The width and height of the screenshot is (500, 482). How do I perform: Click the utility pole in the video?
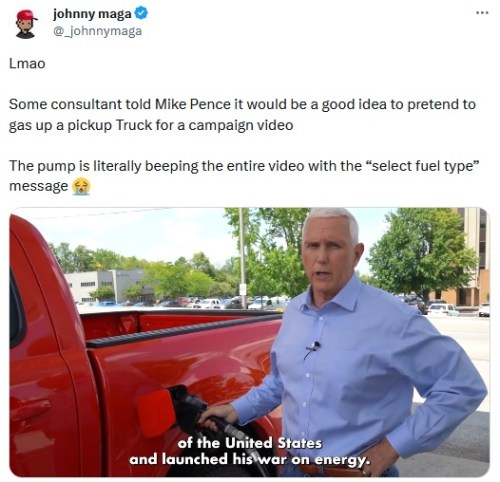pyautogui.click(x=243, y=258)
